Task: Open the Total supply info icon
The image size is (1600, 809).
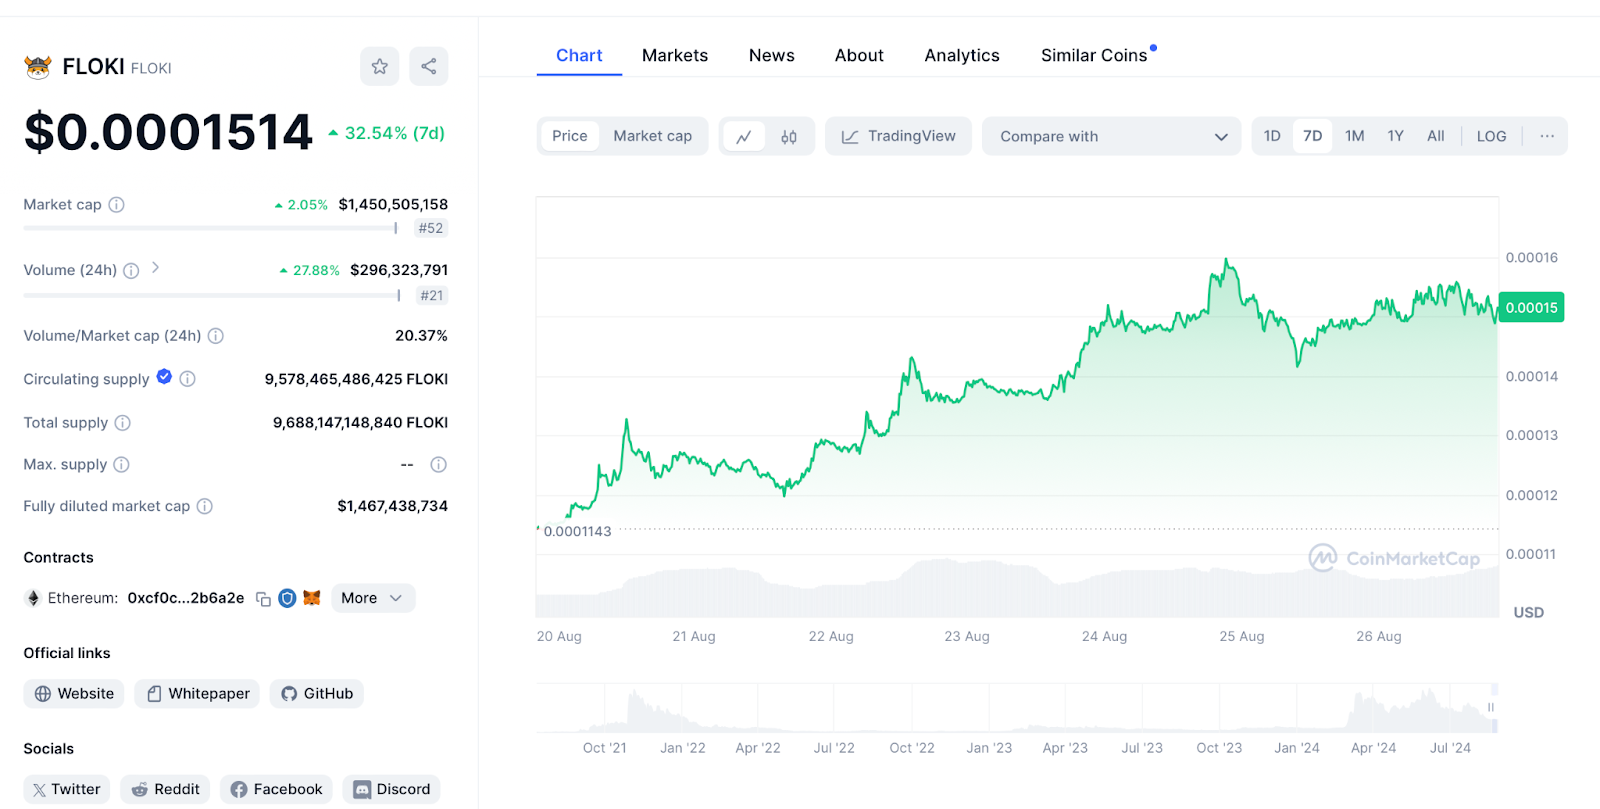Action: 123,423
